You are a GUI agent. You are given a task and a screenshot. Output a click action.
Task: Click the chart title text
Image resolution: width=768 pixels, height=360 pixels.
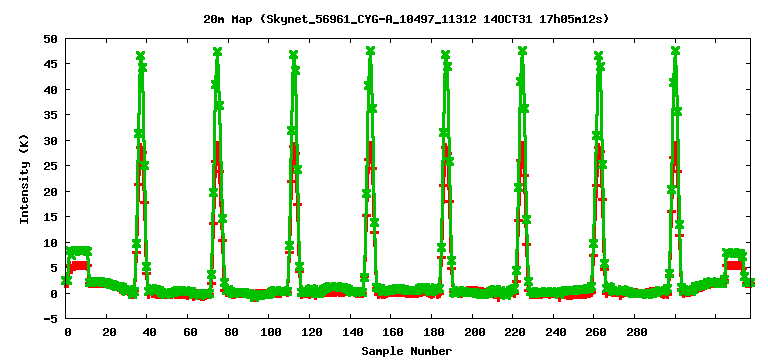pyautogui.click(x=406, y=20)
